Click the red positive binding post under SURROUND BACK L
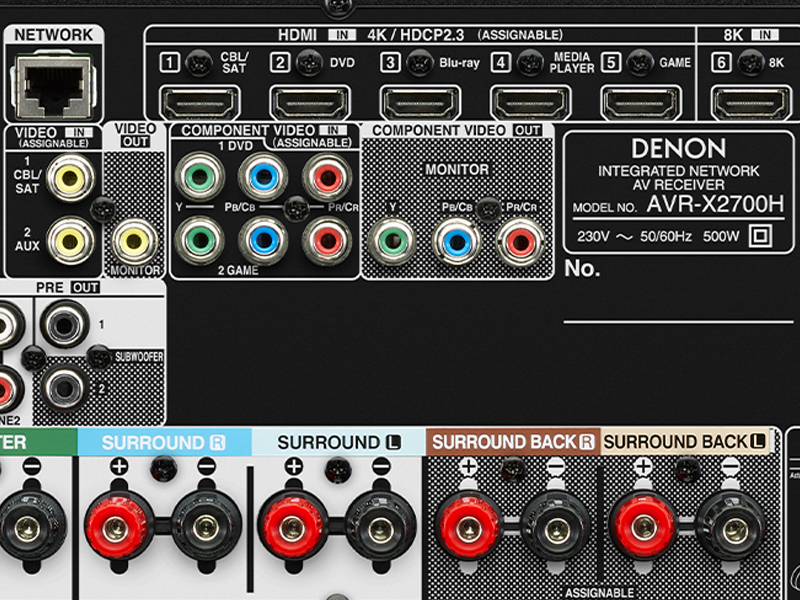 [644, 529]
